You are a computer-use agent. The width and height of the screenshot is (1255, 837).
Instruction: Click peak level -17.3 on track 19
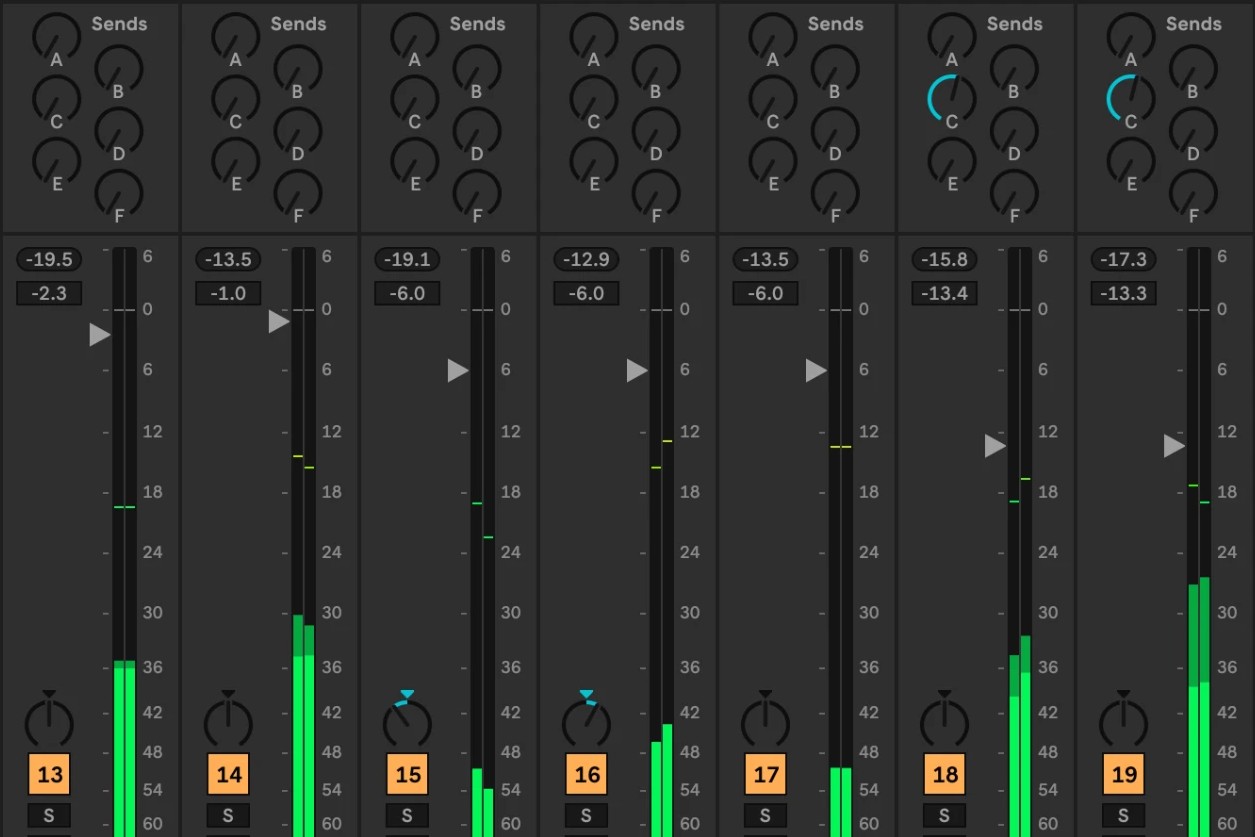coord(1123,260)
